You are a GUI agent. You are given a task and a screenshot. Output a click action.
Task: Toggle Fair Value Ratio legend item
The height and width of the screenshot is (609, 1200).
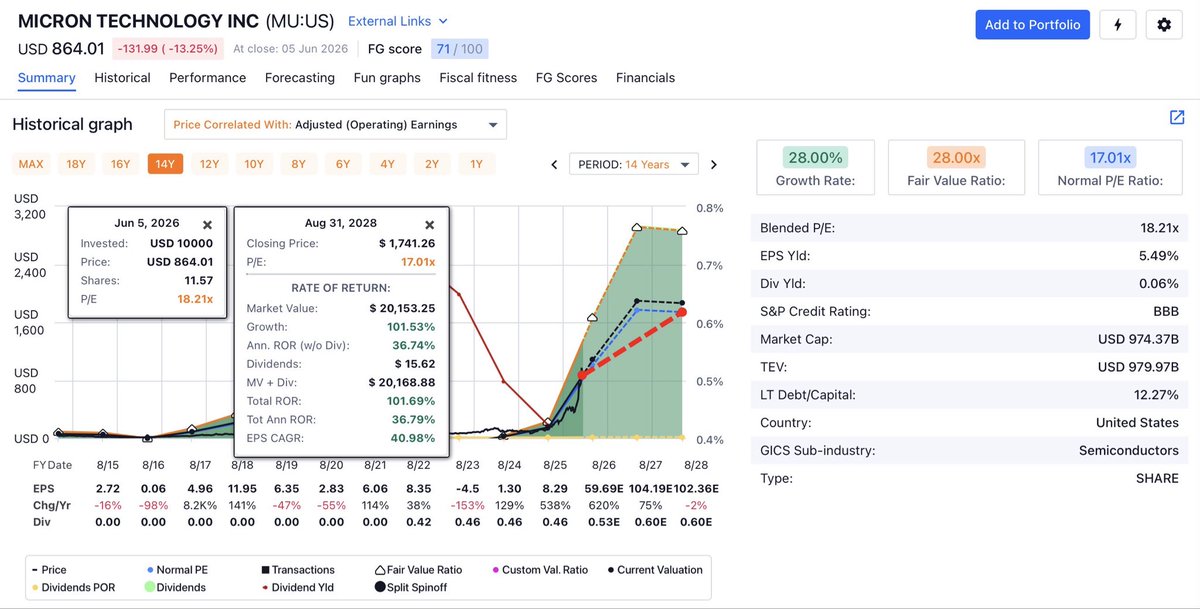pos(418,570)
